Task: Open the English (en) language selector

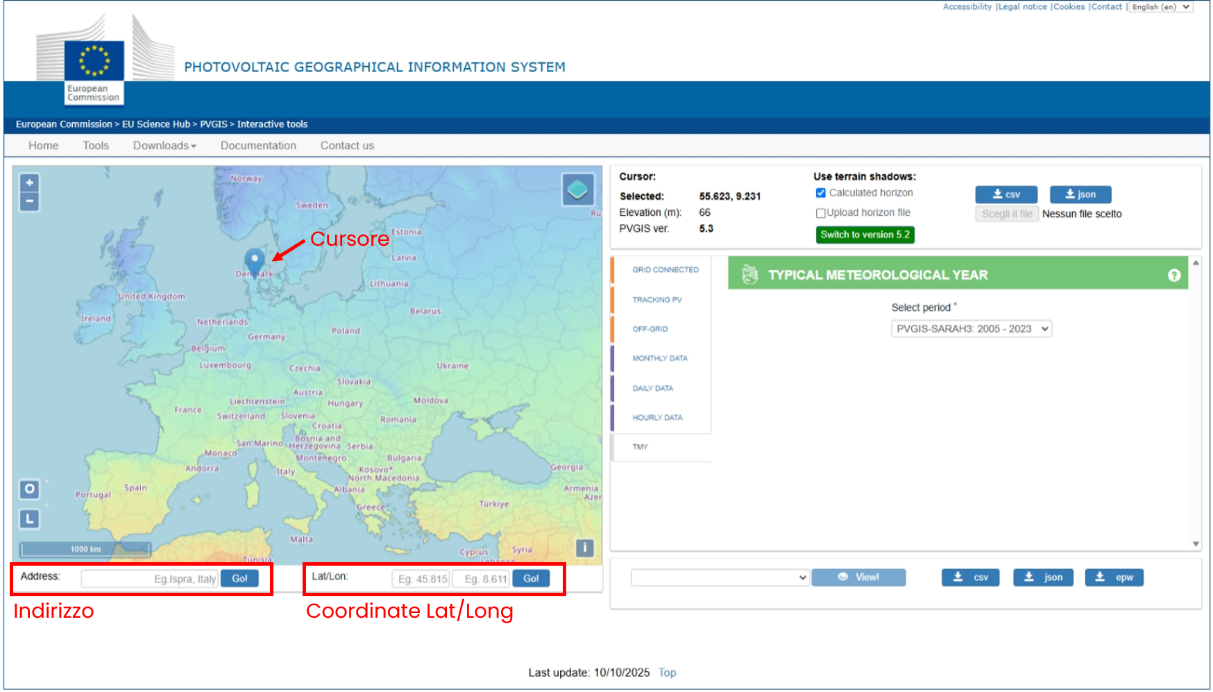Action: point(1161,7)
